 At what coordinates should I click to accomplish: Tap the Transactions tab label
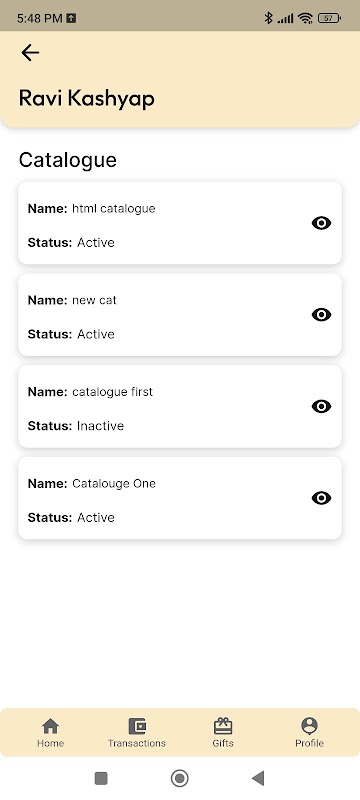pyautogui.click(x=137, y=743)
